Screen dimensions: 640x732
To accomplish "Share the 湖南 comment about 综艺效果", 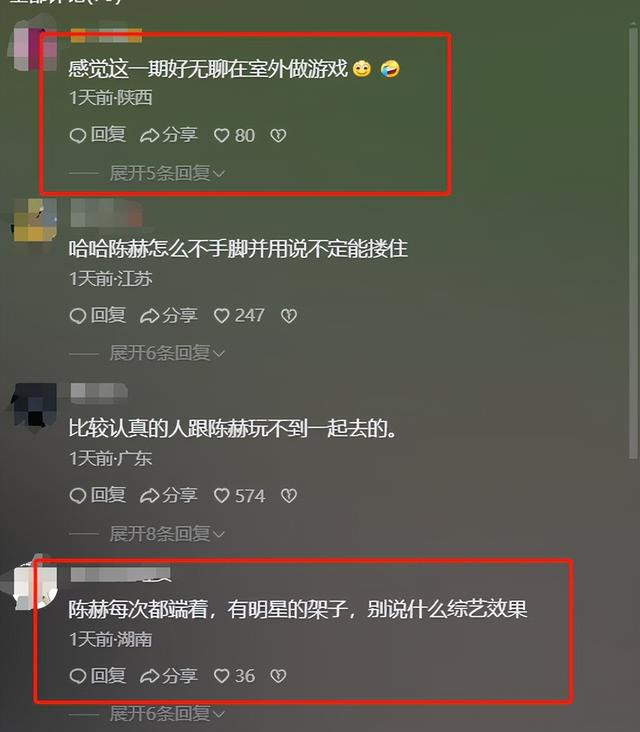I will click(x=169, y=676).
